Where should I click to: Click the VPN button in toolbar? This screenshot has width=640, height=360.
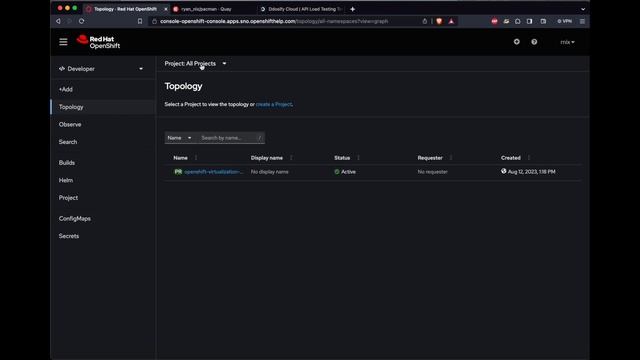[565, 21]
